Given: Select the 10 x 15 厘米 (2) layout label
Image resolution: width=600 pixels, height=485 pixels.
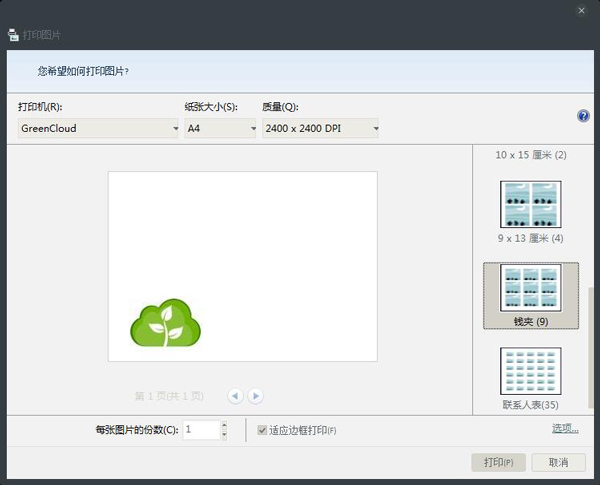Looking at the screenshot, I should tap(531, 155).
